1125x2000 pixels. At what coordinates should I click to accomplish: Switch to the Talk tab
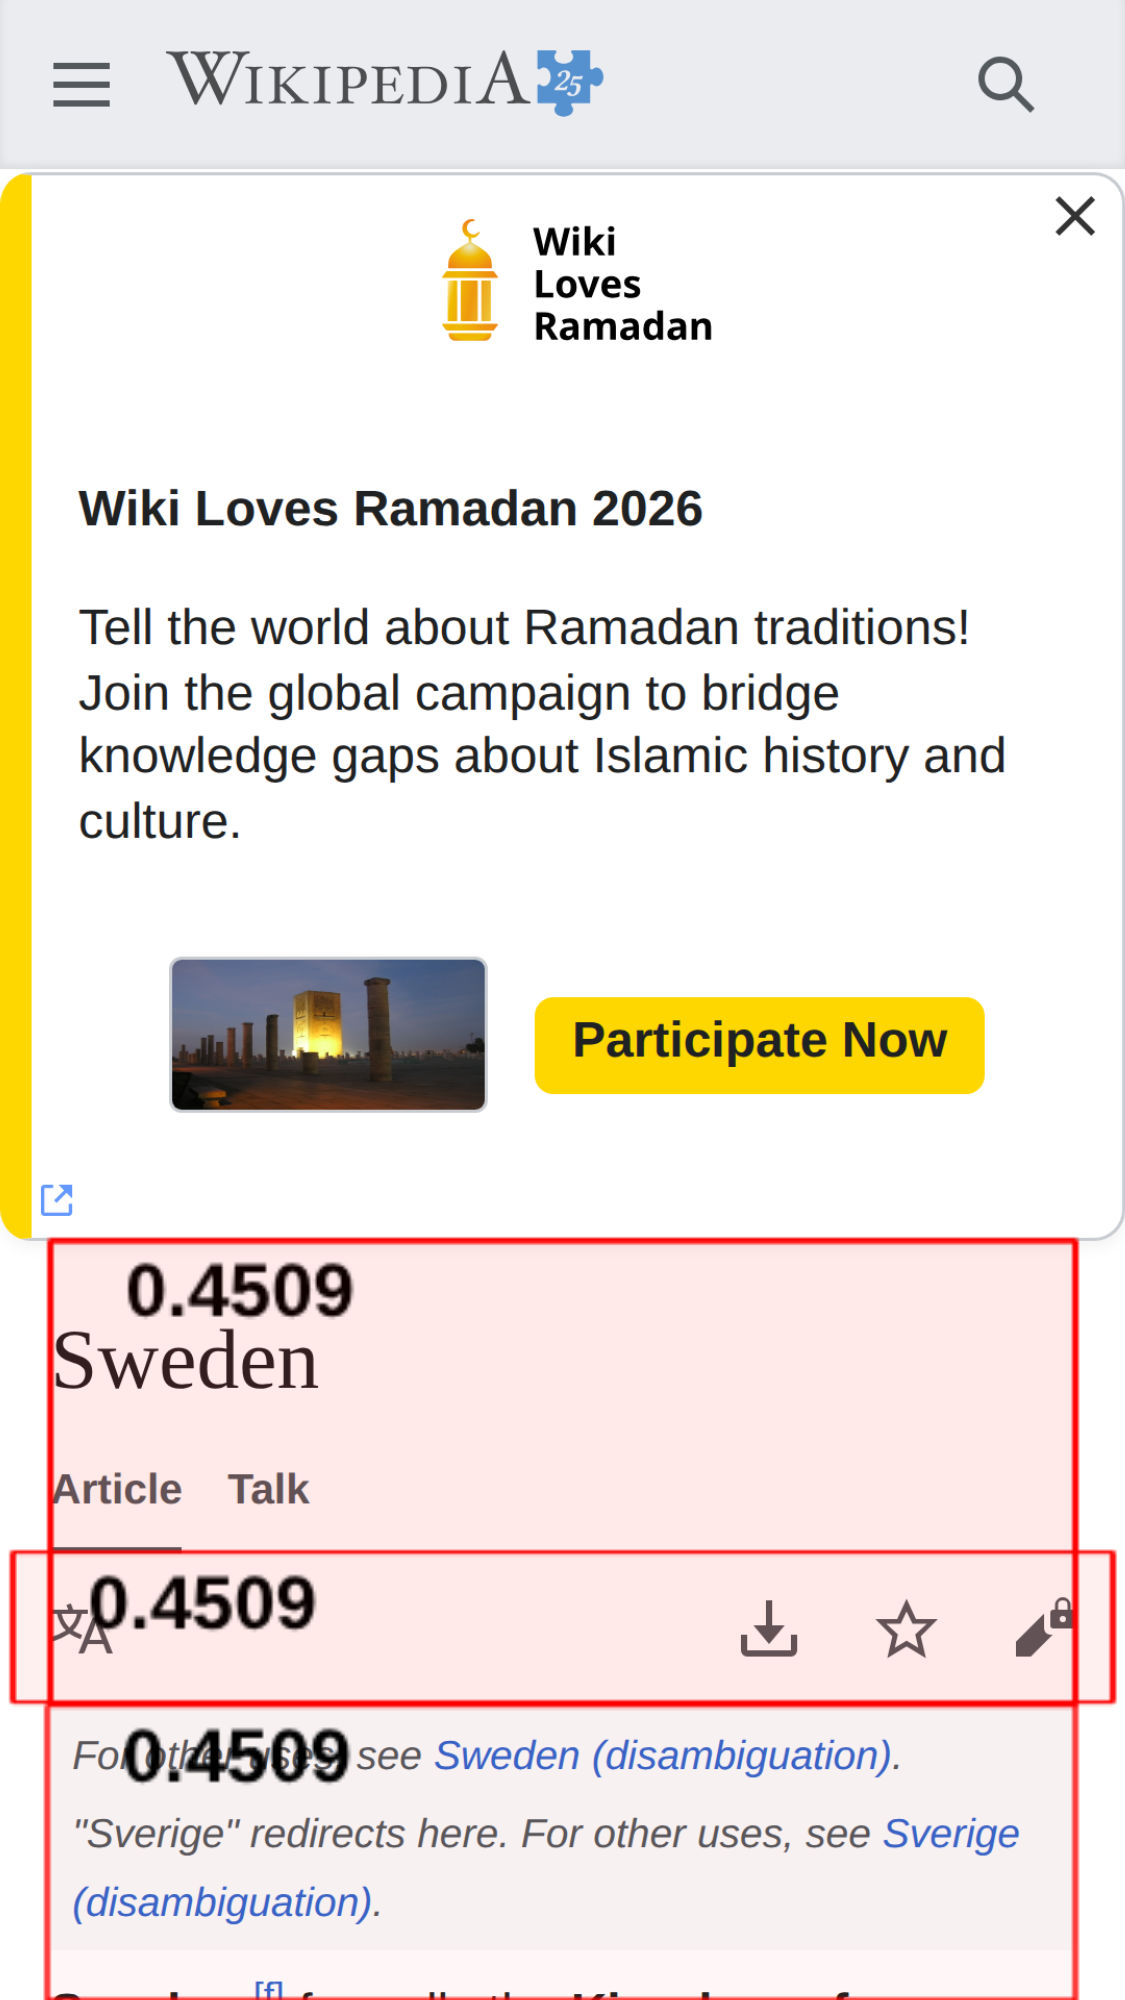(268, 1490)
